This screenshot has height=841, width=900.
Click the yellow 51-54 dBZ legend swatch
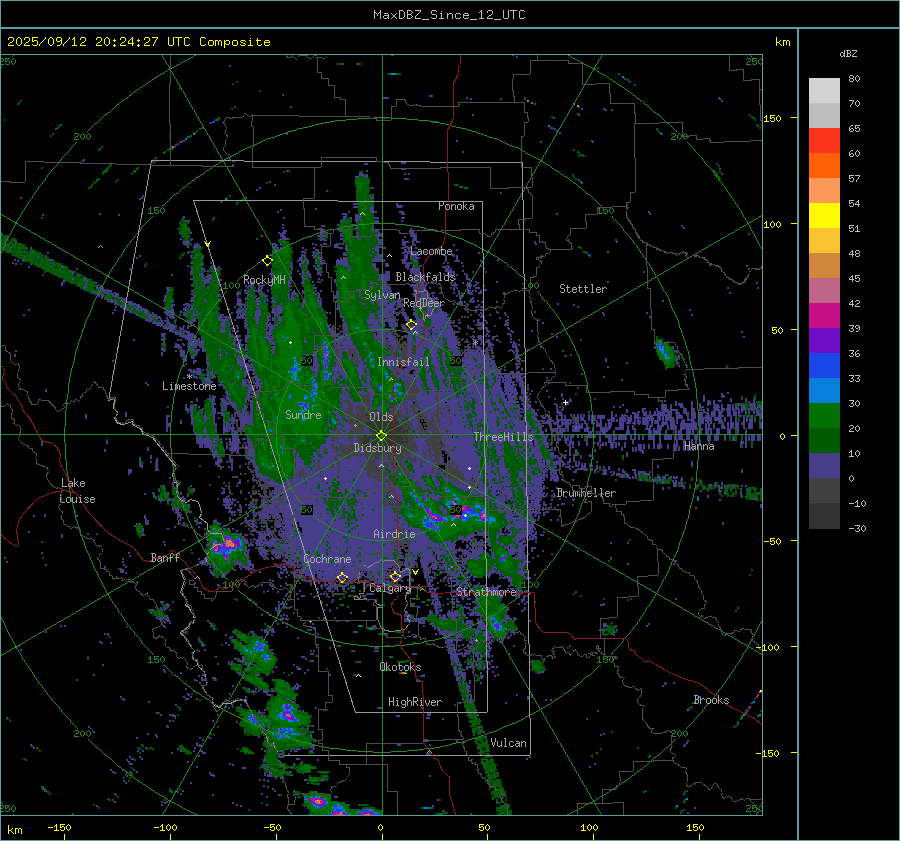coord(824,216)
